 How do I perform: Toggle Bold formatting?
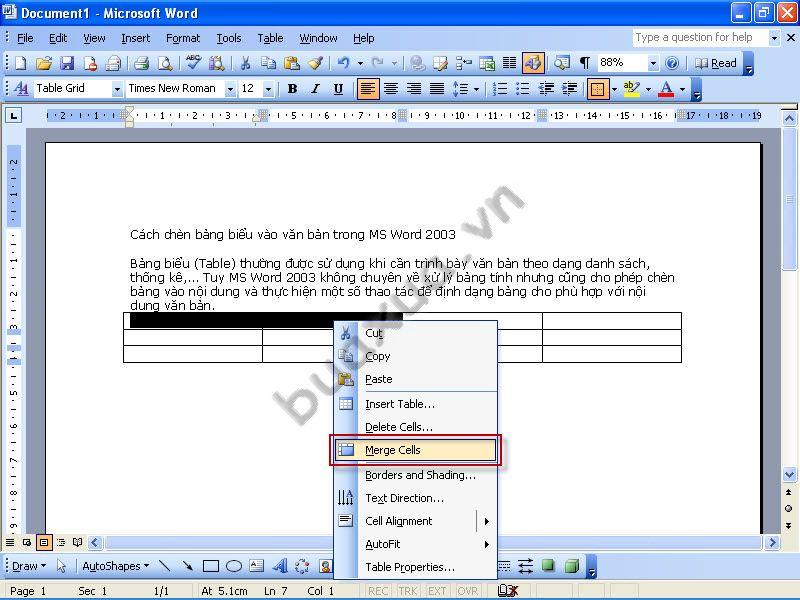[x=292, y=89]
